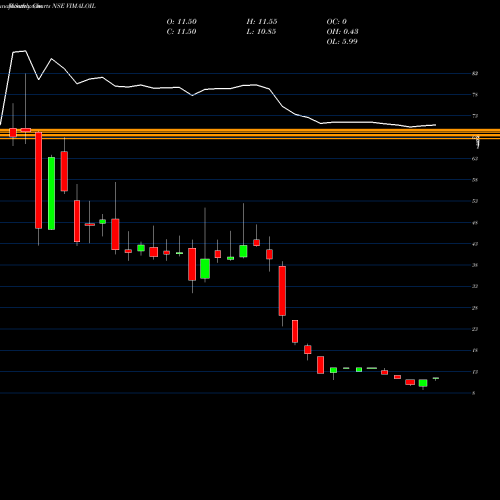Click the '38' price axis label
This screenshot has height=500, width=500.
[x=475, y=265]
